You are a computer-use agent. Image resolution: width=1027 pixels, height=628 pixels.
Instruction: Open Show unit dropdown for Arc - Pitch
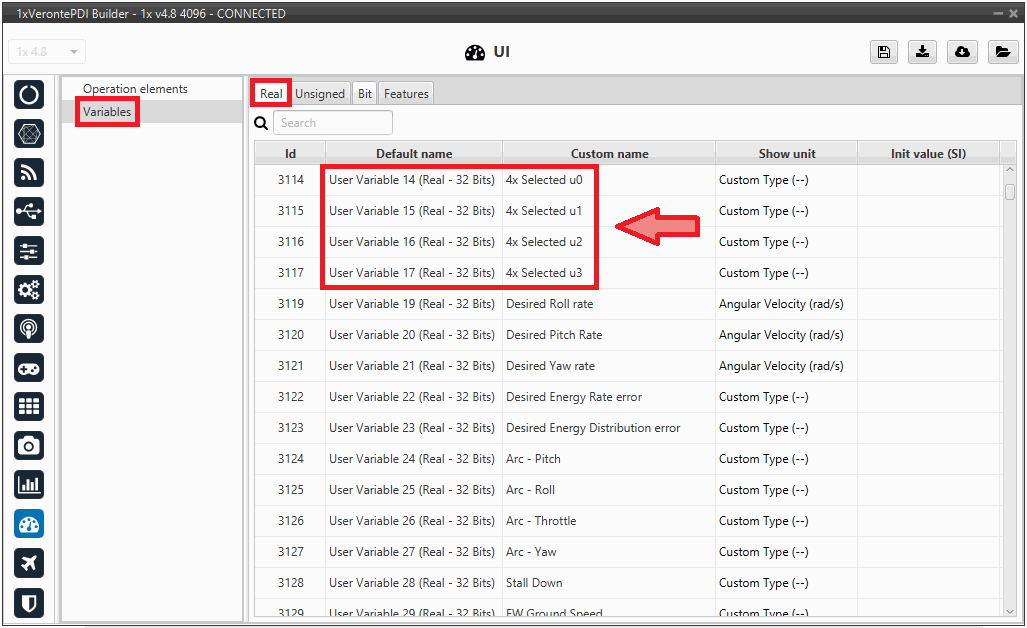785,459
